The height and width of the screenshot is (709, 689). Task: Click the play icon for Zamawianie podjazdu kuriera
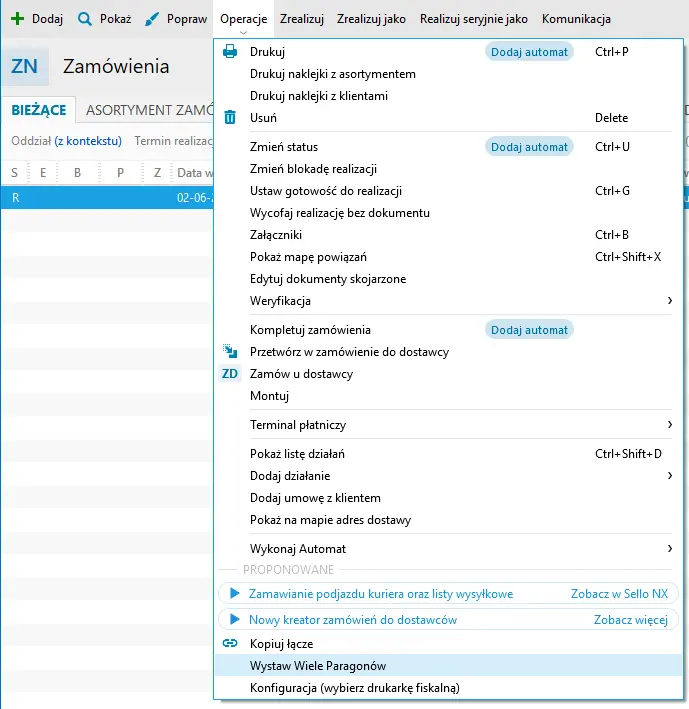pos(235,593)
